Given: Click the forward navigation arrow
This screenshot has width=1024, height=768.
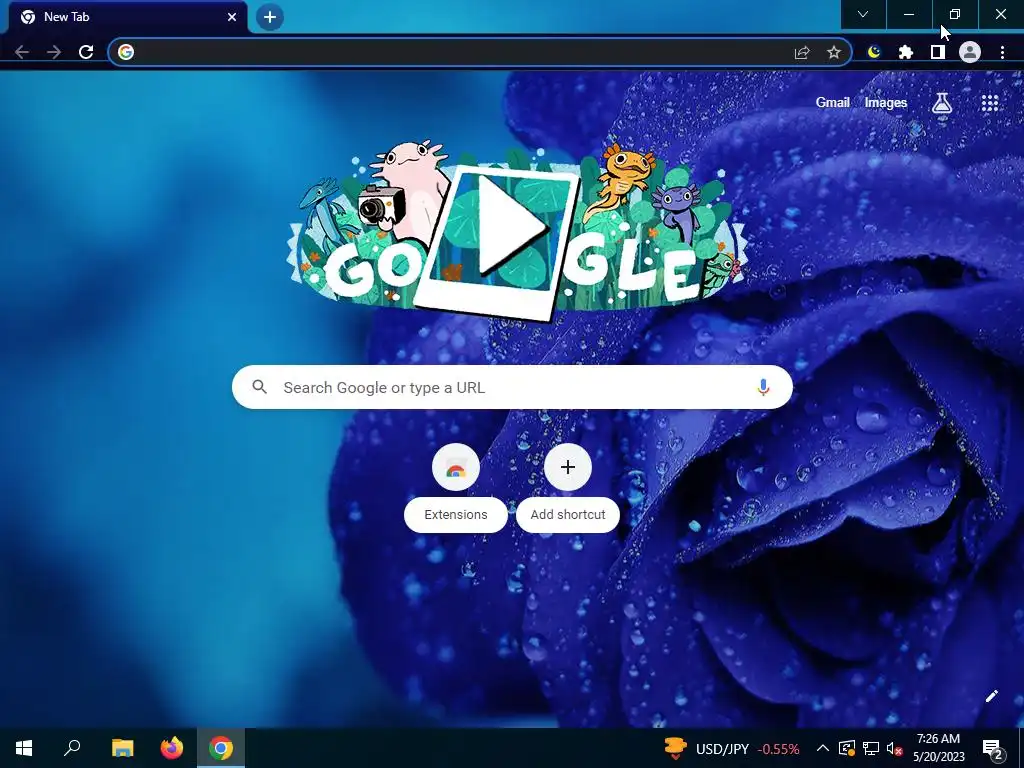Looking at the screenshot, I should click(54, 52).
